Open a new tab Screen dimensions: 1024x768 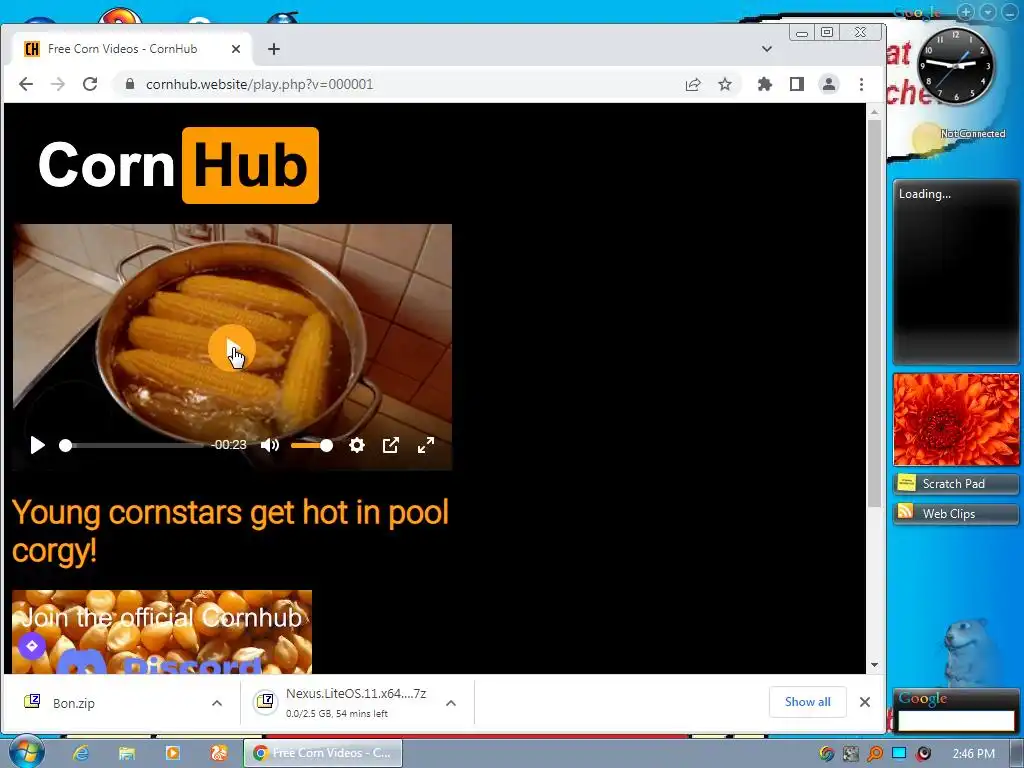(x=274, y=49)
